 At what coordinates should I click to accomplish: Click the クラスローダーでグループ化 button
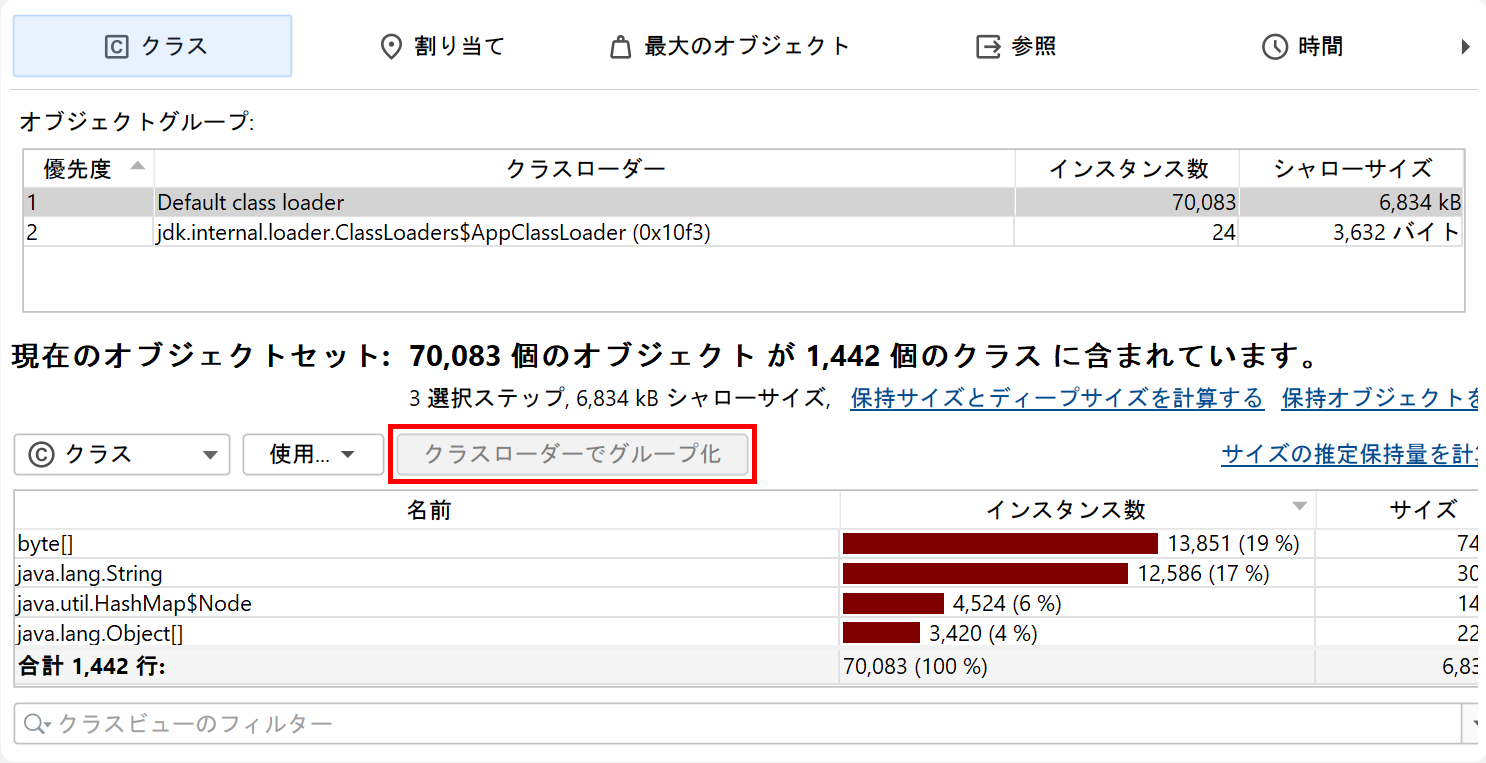coord(572,455)
